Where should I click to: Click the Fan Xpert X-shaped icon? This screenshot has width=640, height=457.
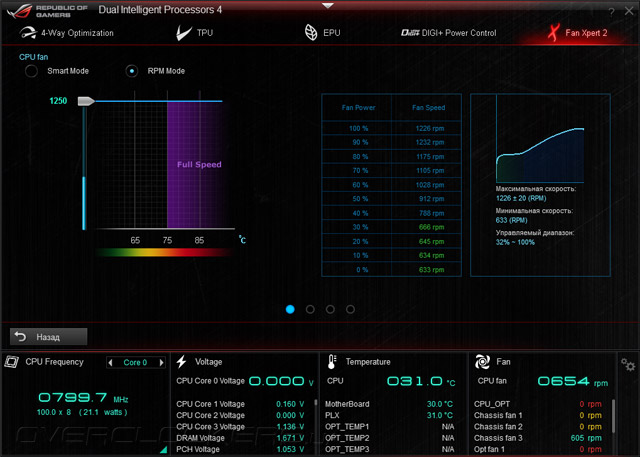click(x=553, y=33)
